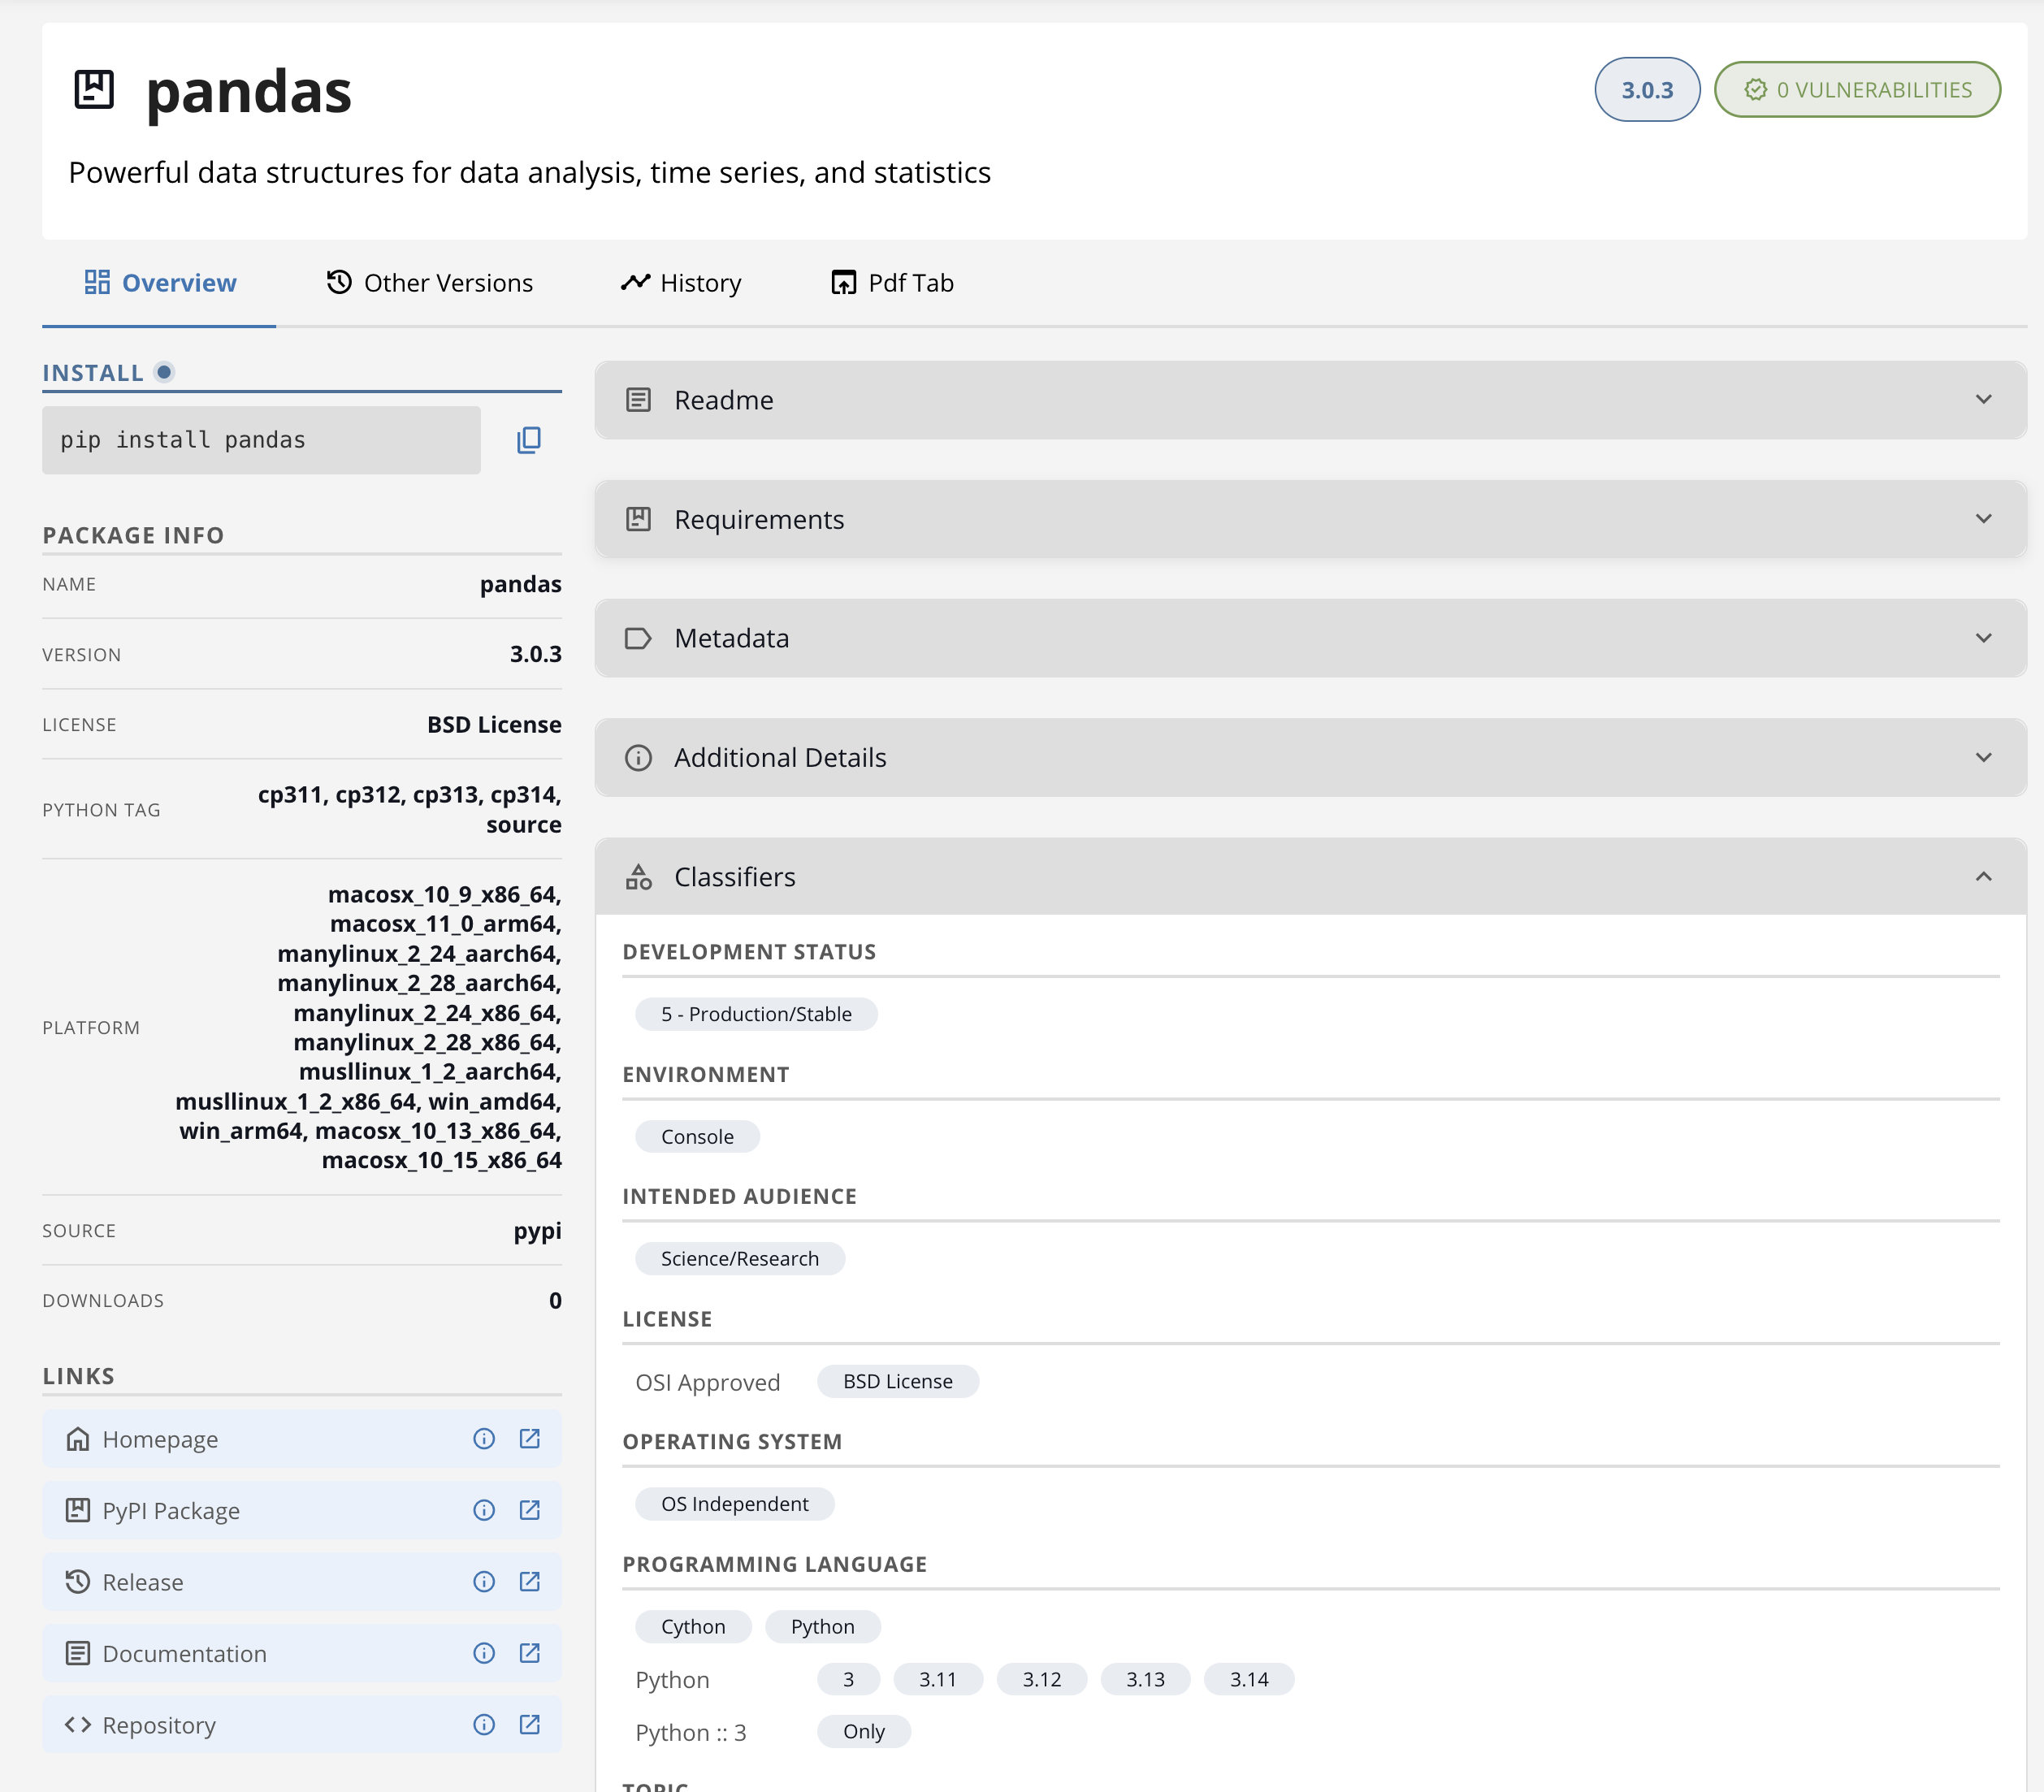Click the 'pypi' source value

click(538, 1231)
